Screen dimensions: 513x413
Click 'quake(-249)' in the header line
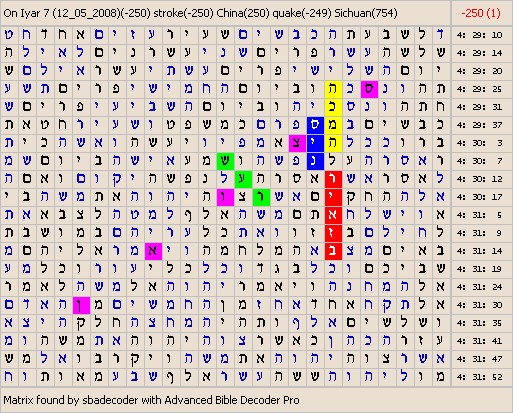pos(302,13)
